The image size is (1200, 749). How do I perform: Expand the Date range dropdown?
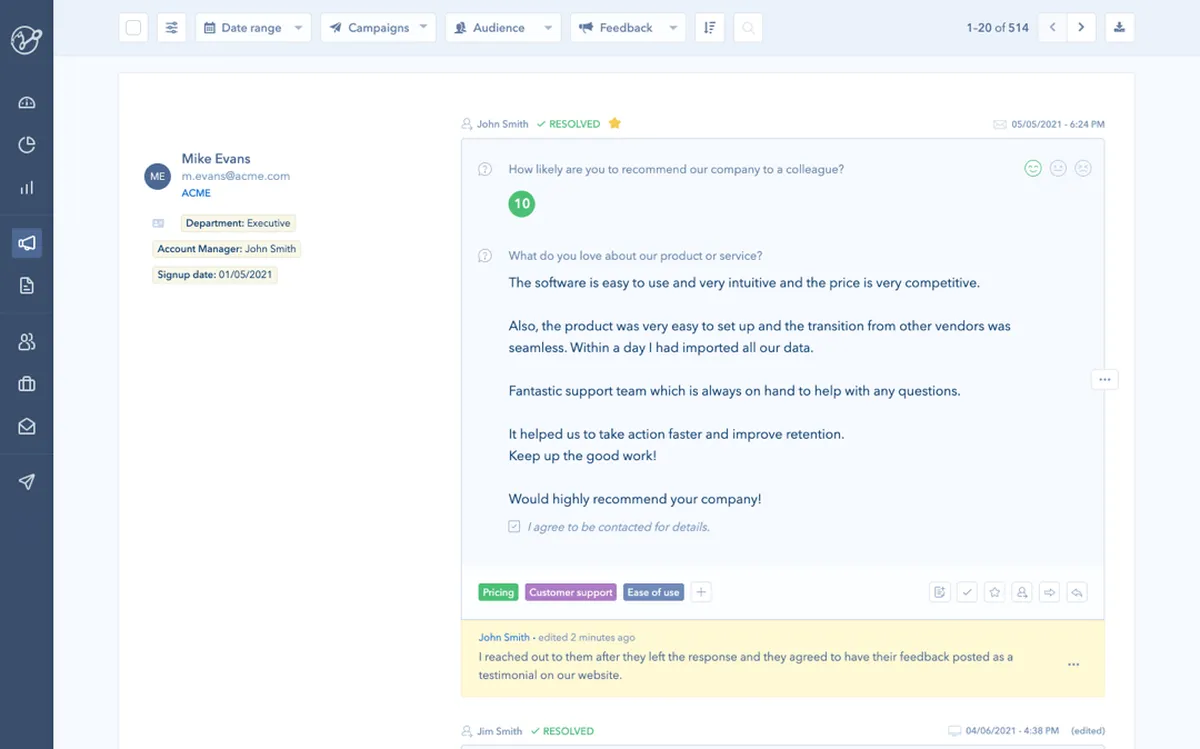pos(253,28)
